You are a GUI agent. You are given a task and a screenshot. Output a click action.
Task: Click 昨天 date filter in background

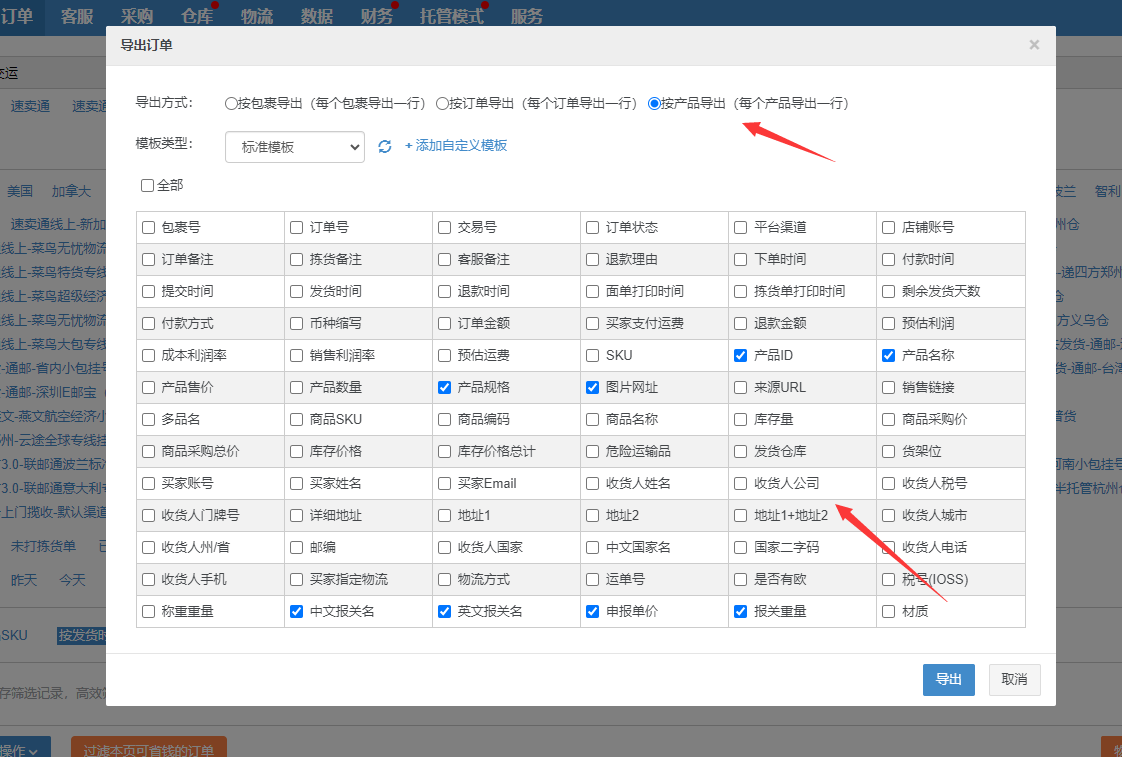click(x=24, y=580)
